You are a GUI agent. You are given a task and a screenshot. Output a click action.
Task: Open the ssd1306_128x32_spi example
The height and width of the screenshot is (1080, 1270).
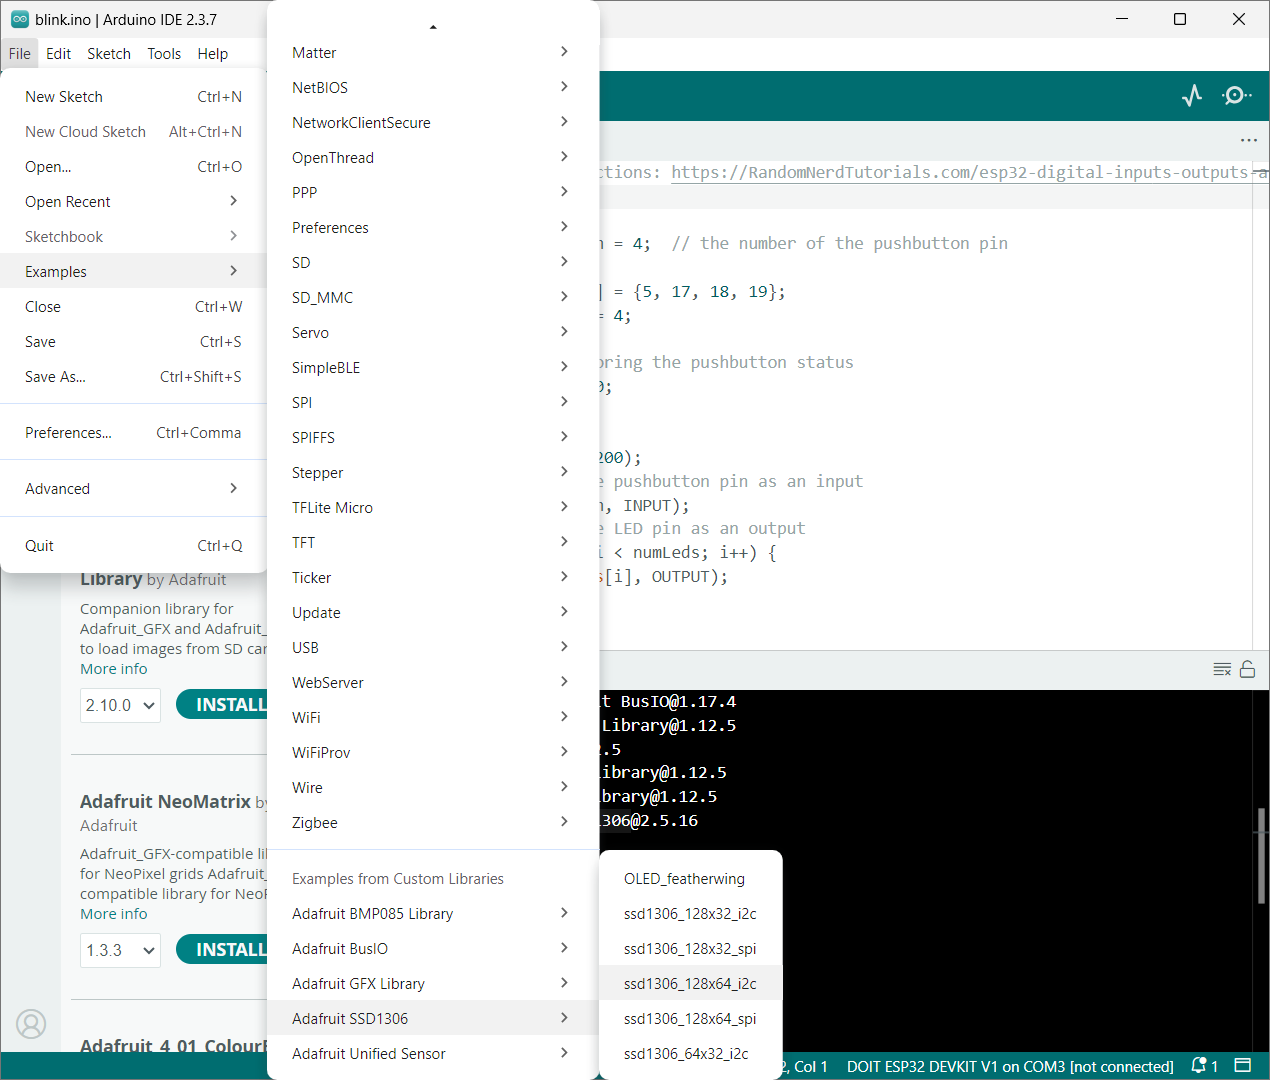(690, 949)
